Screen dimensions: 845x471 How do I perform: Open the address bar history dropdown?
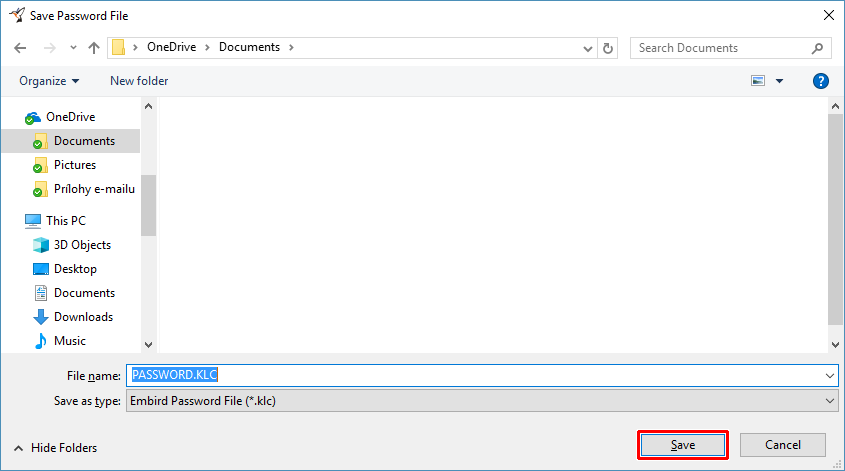[x=588, y=49]
